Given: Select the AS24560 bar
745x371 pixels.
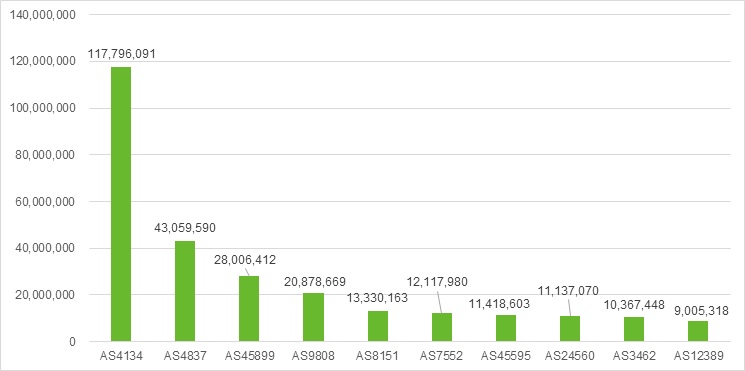Looking at the screenshot, I should (570, 328).
